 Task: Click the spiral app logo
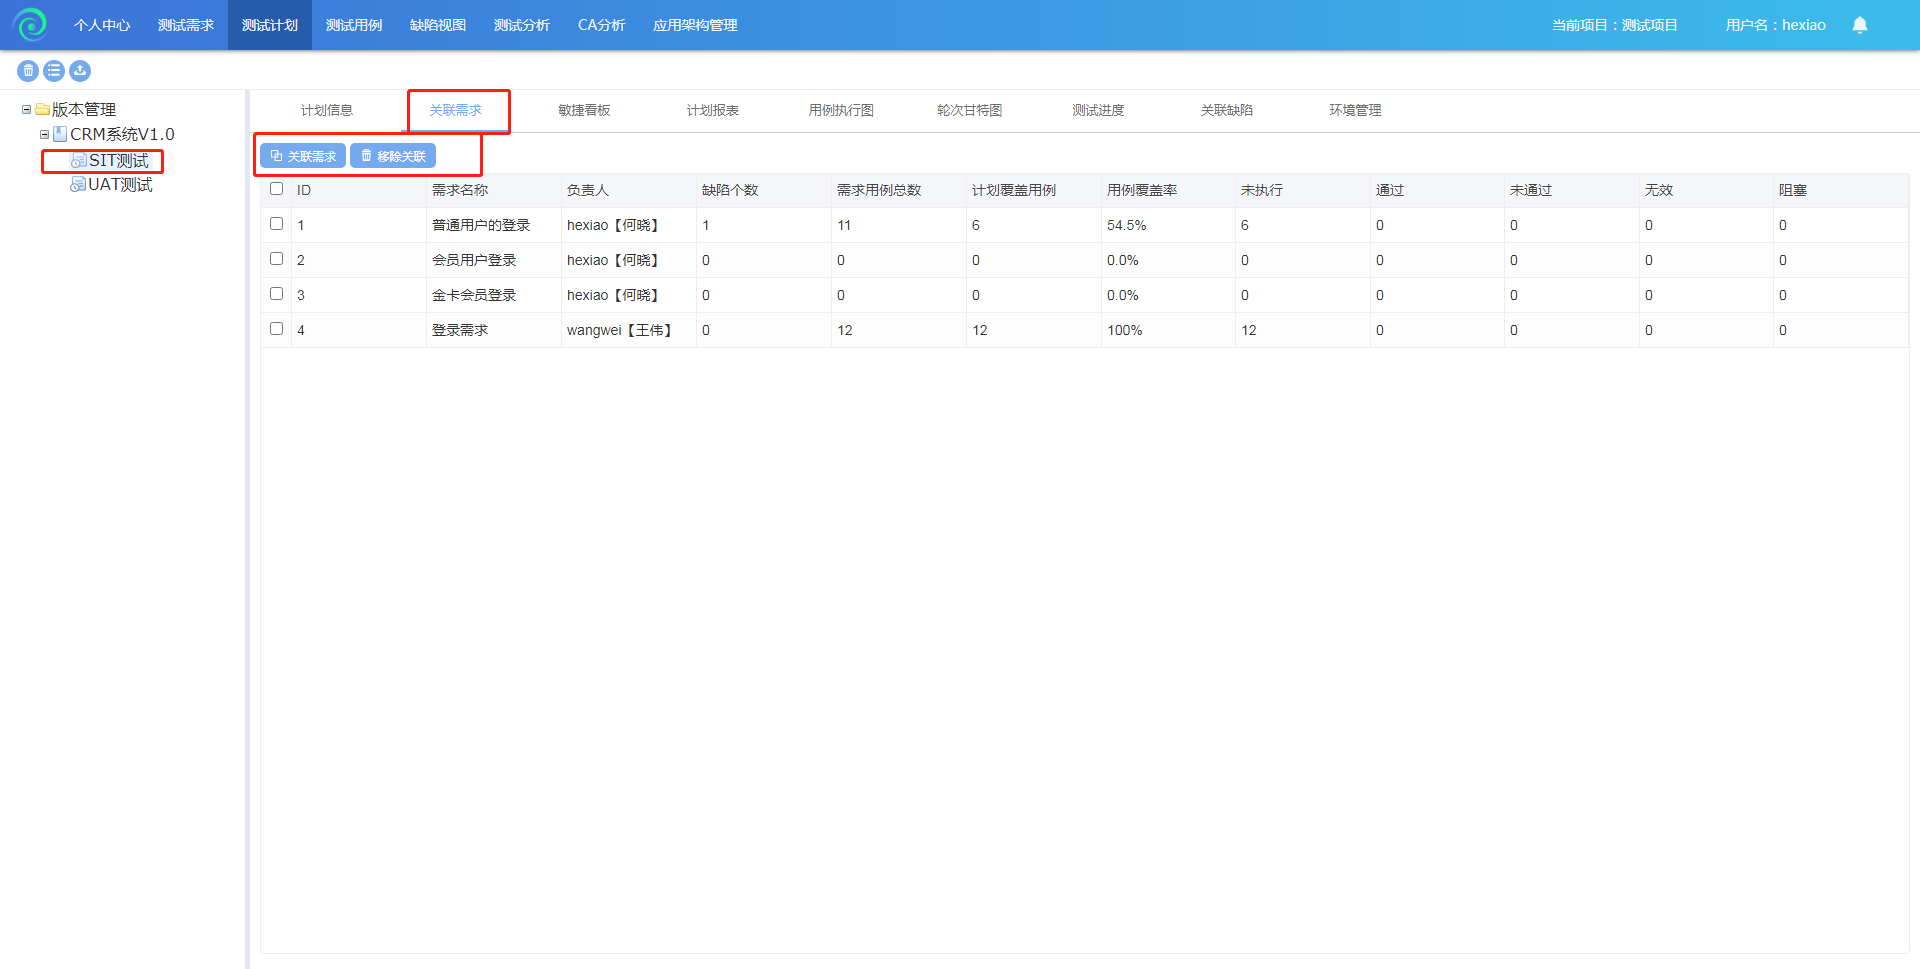(x=30, y=25)
